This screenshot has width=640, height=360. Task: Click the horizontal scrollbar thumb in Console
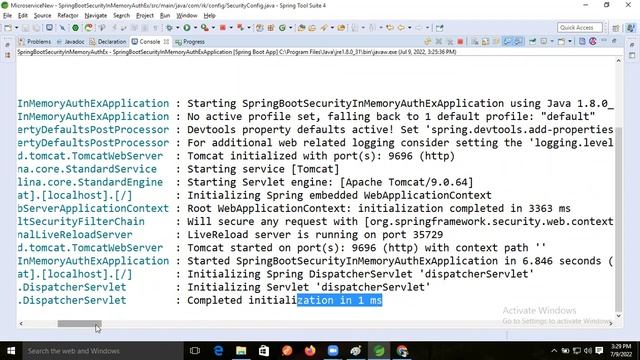coord(80,324)
